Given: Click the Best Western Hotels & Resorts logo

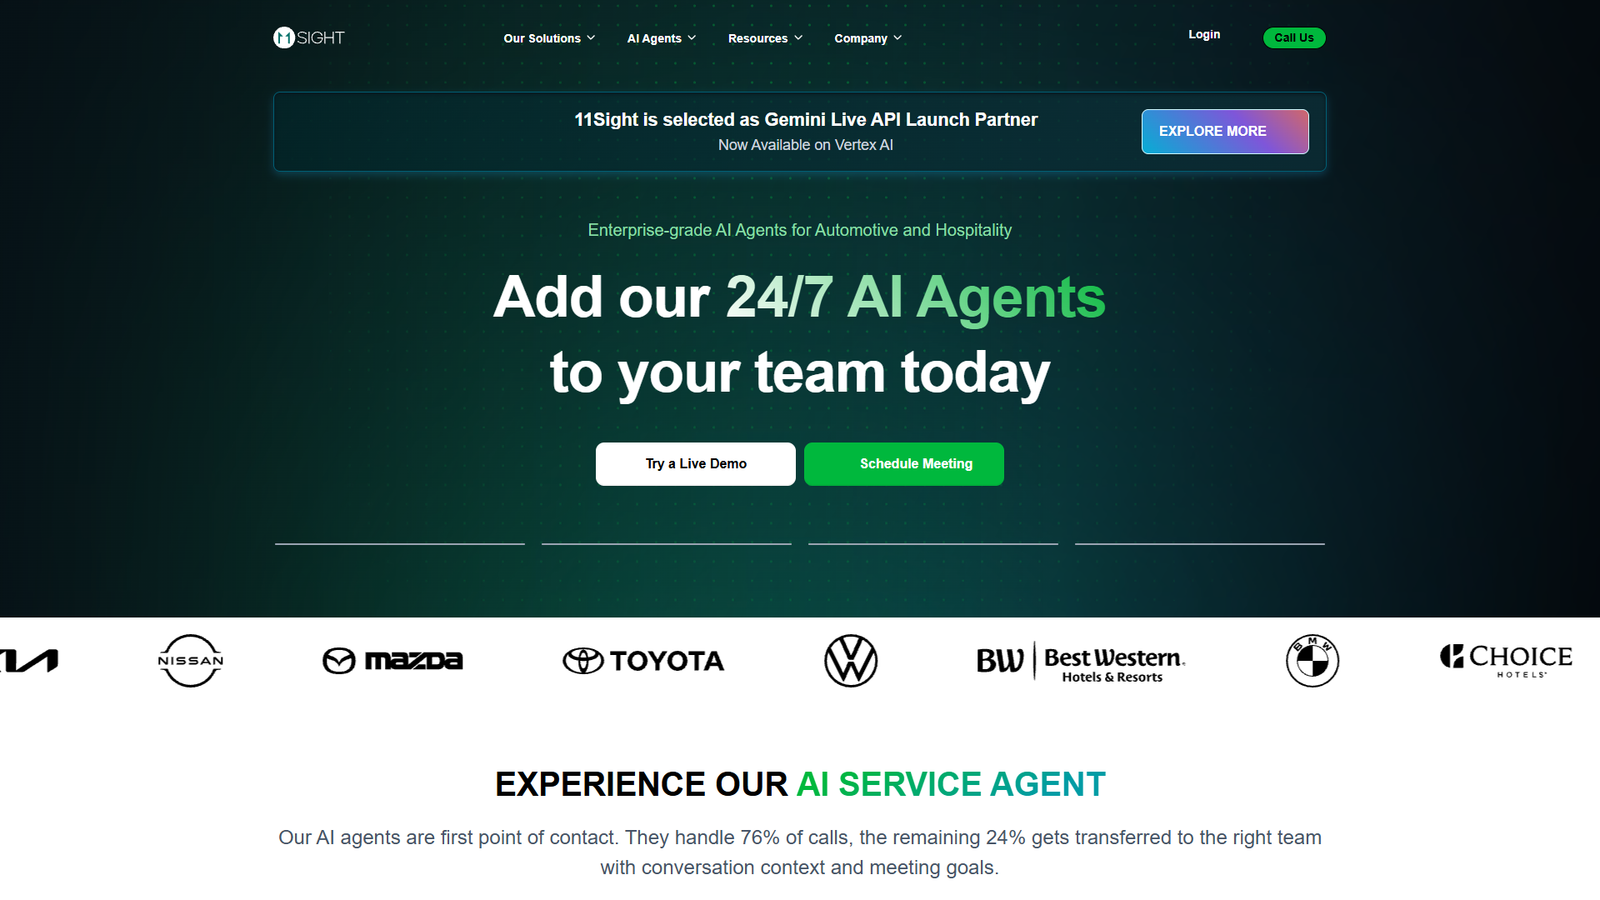Looking at the screenshot, I should coord(1081,661).
